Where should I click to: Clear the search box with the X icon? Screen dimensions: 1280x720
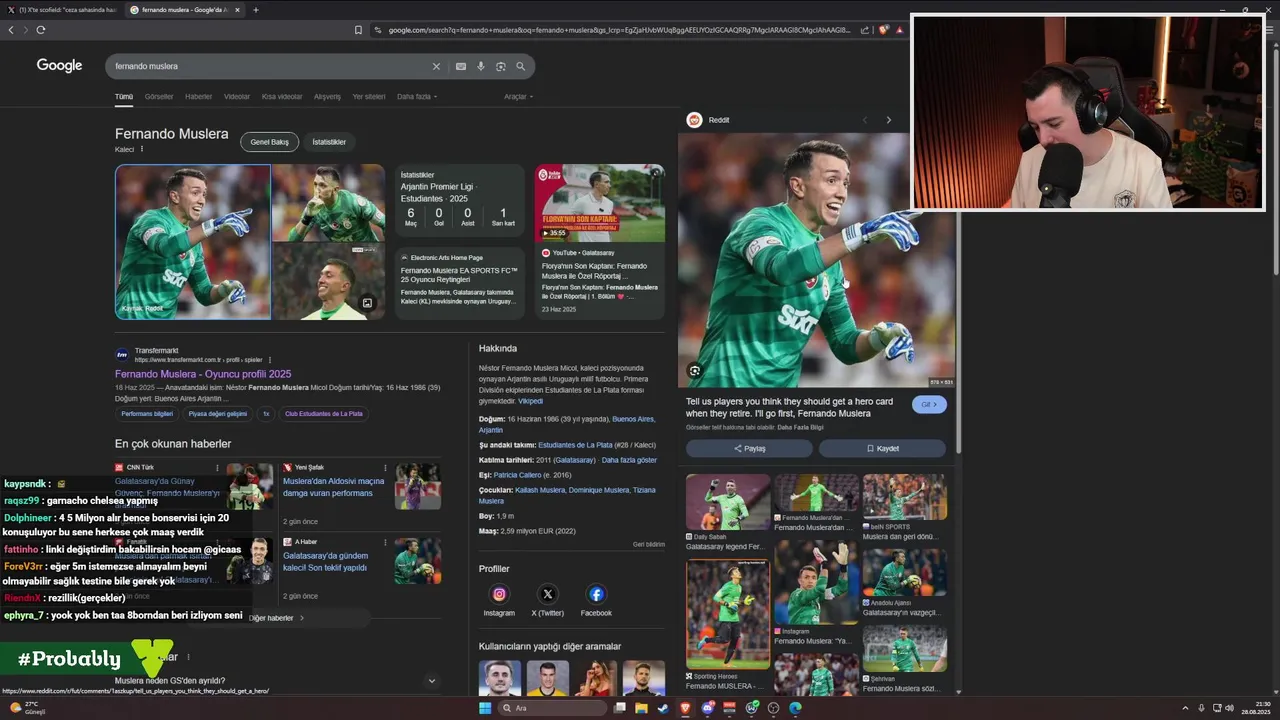[x=436, y=66]
